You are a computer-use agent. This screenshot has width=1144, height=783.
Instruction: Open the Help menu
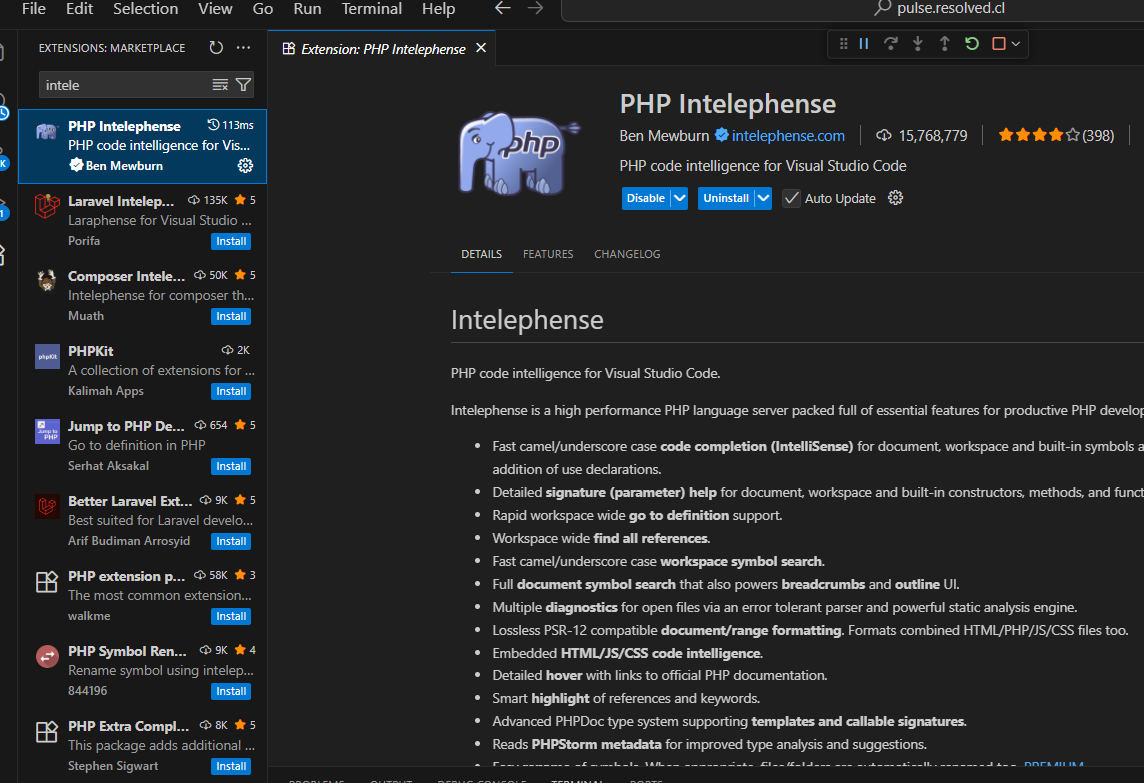pos(438,9)
